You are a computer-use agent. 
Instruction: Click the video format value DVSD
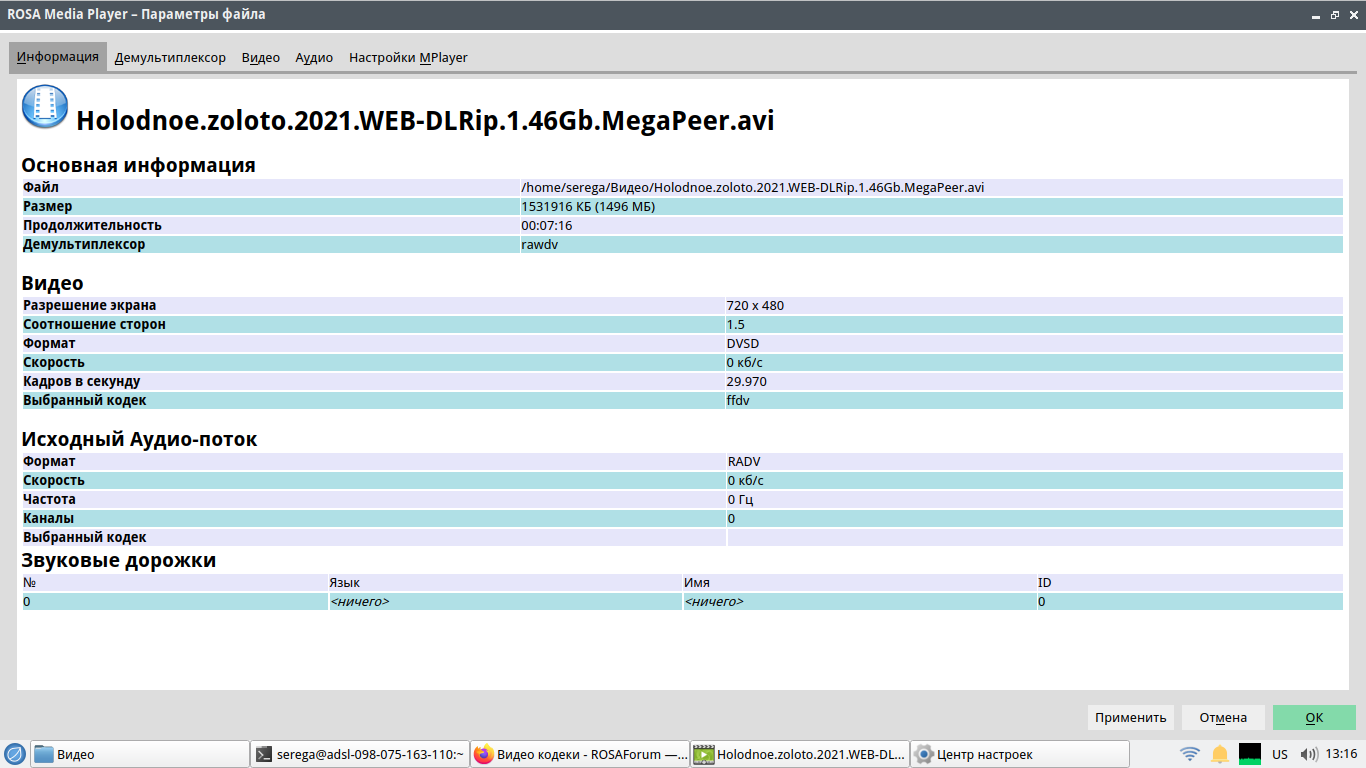tap(744, 343)
